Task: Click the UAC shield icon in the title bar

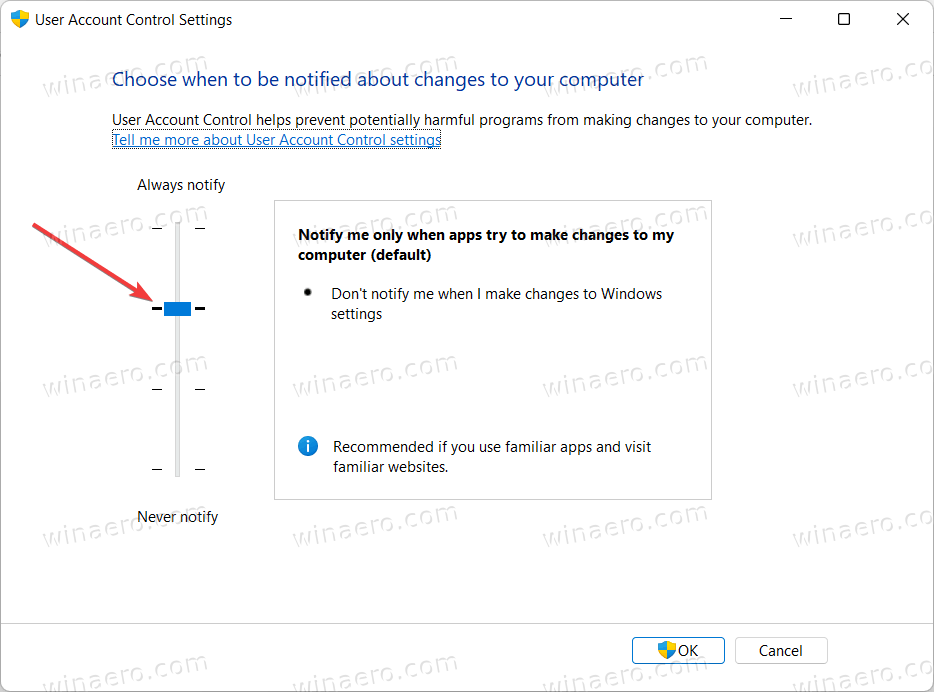Action: [x=19, y=18]
